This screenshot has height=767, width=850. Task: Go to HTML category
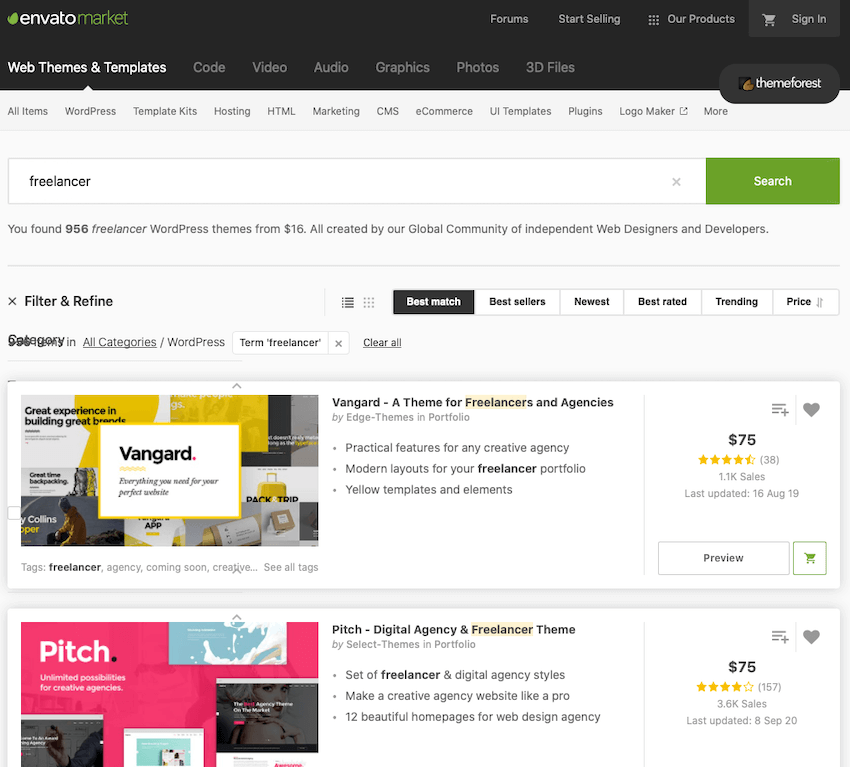click(281, 111)
